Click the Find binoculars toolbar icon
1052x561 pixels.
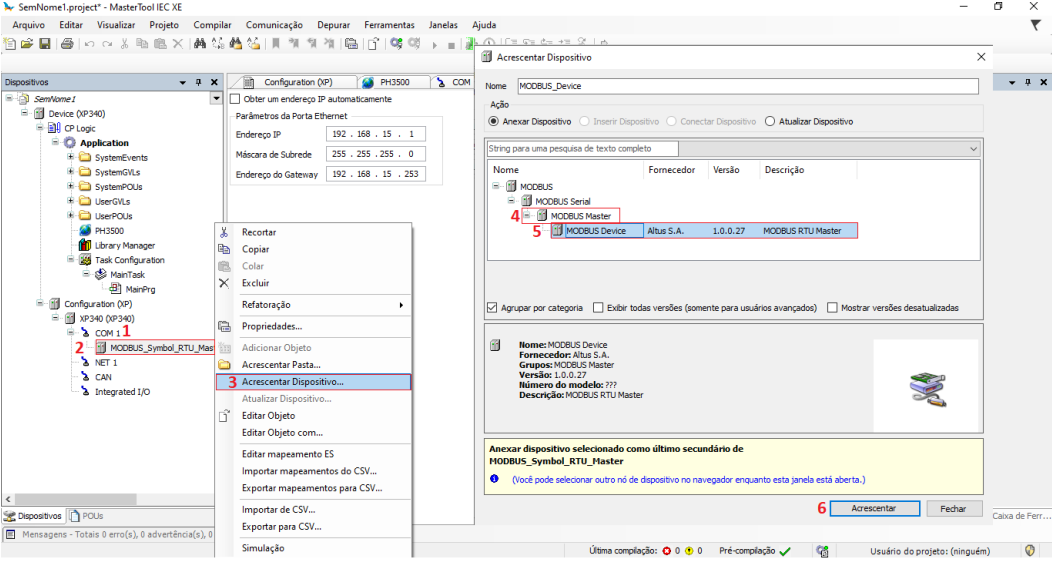[x=200, y=44]
